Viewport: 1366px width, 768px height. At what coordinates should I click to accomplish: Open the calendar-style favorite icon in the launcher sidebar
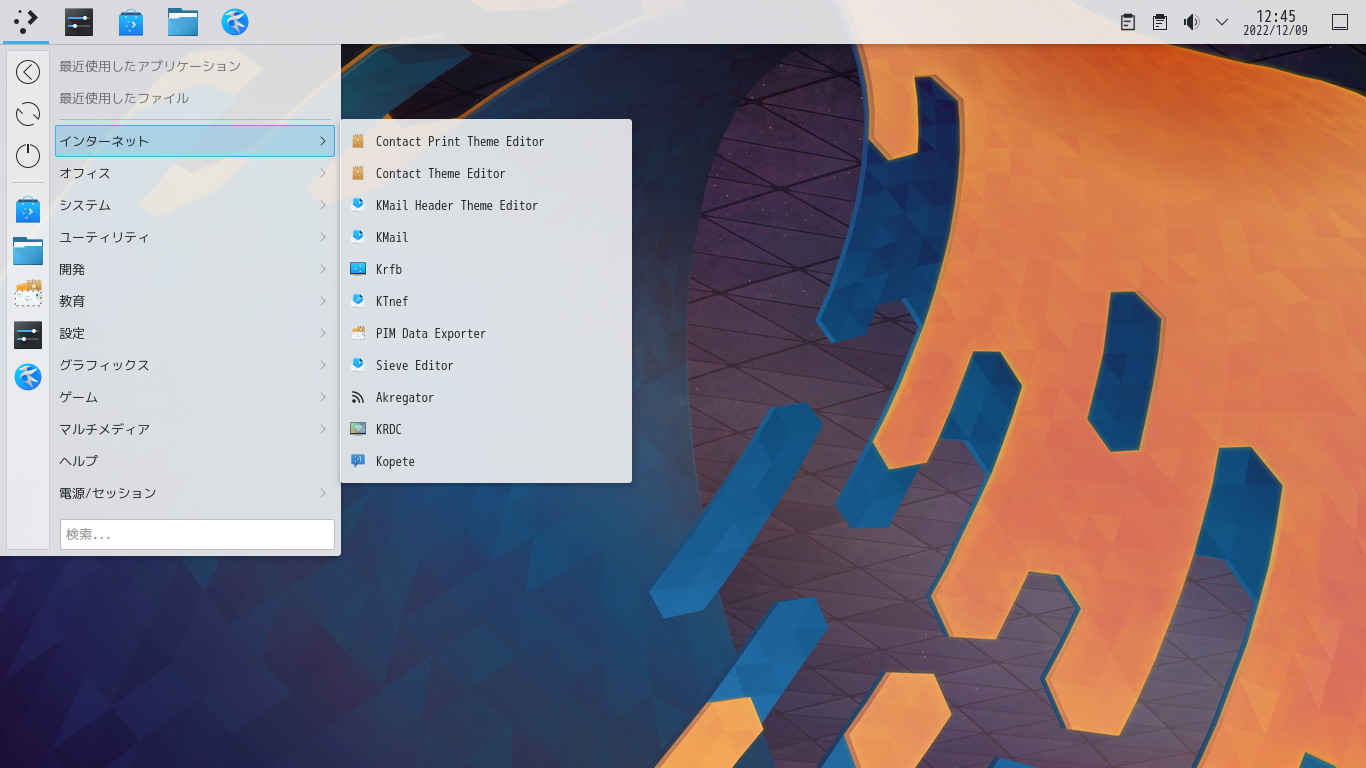coord(28,293)
